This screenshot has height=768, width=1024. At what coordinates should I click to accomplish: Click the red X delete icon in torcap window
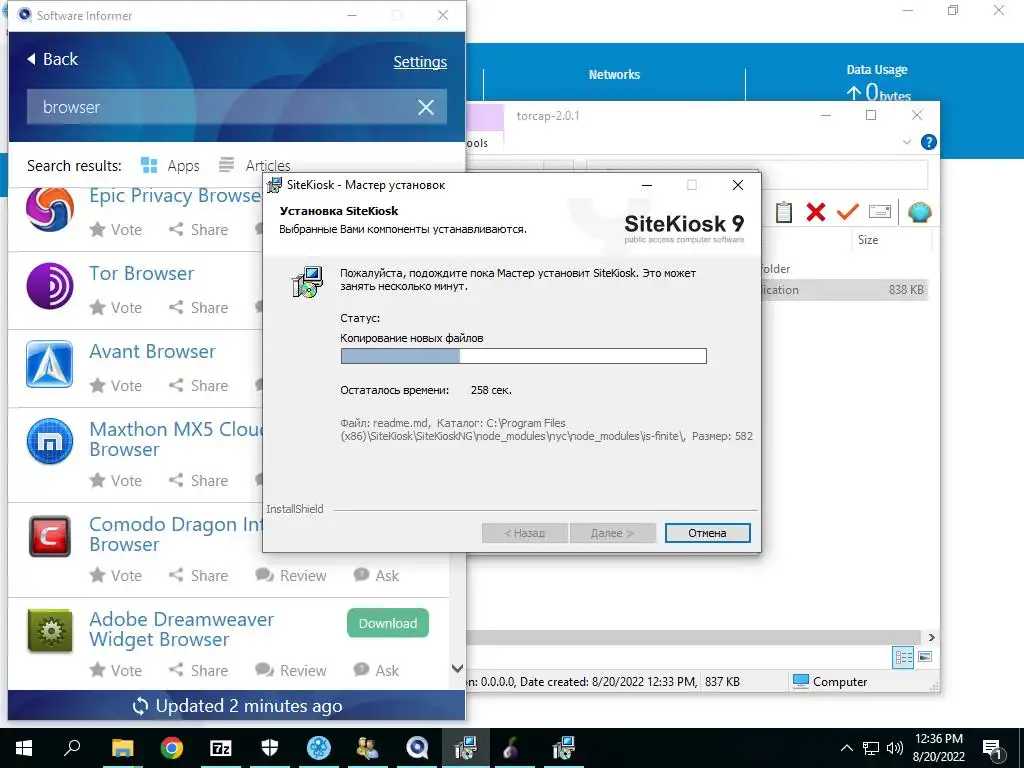tap(816, 212)
